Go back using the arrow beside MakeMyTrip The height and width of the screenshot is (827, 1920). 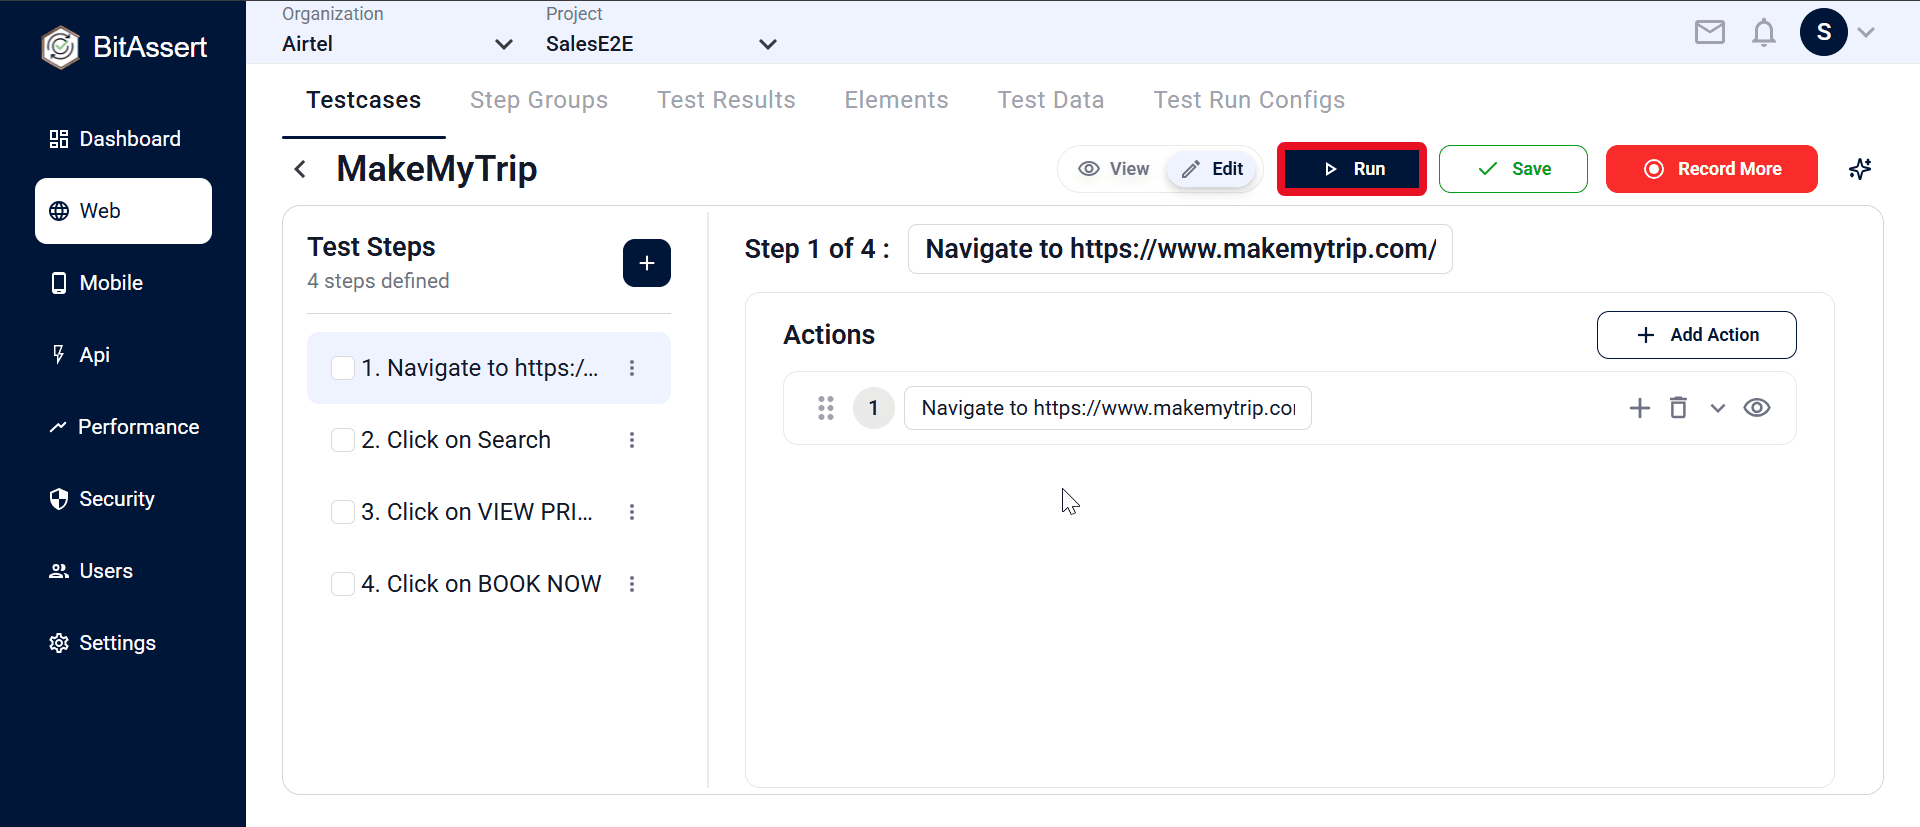[x=300, y=169]
